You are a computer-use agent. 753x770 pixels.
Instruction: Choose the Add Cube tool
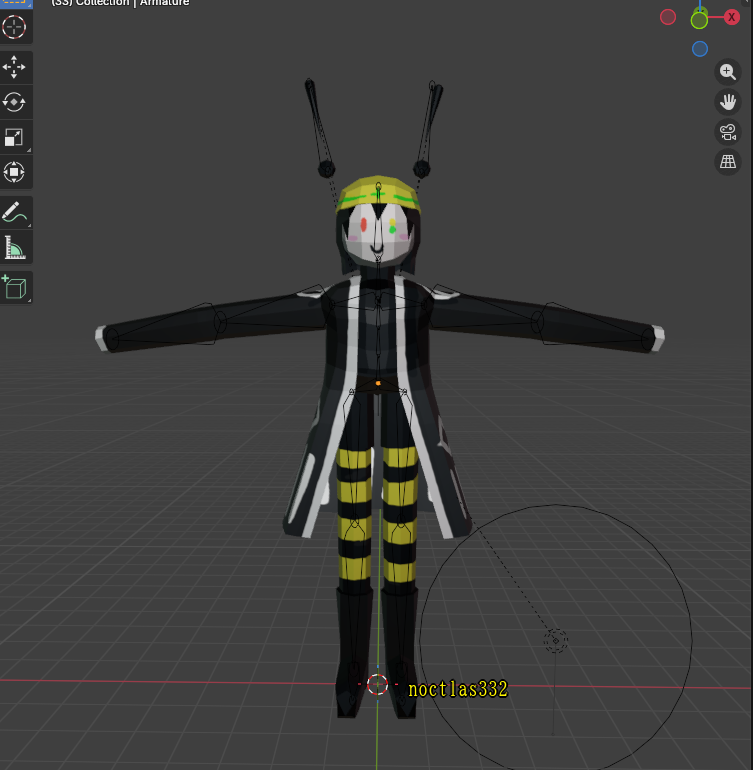coord(15,288)
